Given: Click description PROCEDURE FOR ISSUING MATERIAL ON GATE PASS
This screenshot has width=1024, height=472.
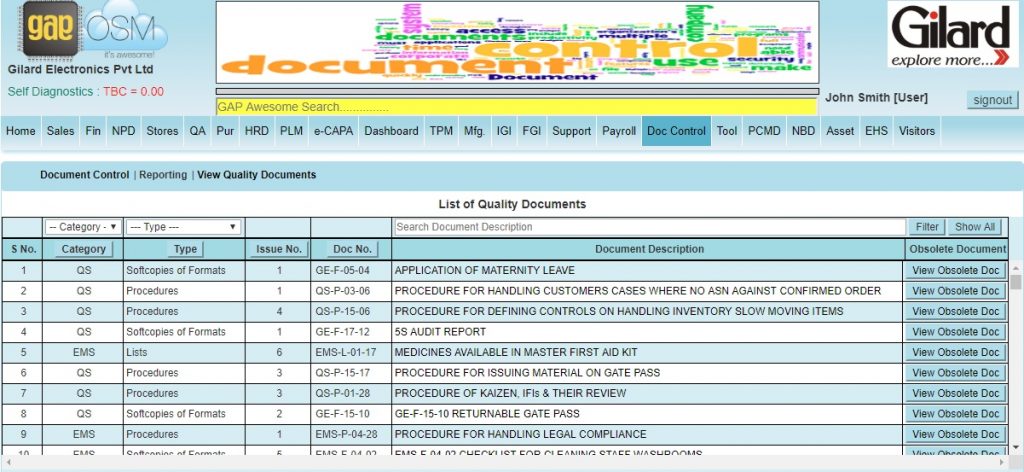Looking at the screenshot, I should click(x=527, y=373).
